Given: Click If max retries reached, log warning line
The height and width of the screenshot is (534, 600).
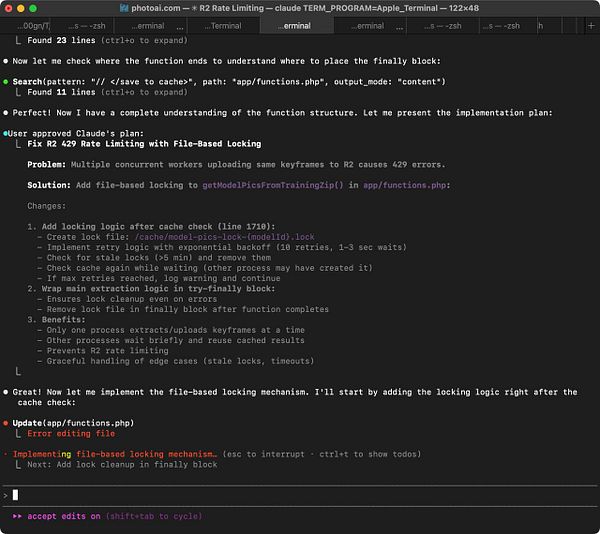Looking at the screenshot, I should pyautogui.click(x=159, y=278).
